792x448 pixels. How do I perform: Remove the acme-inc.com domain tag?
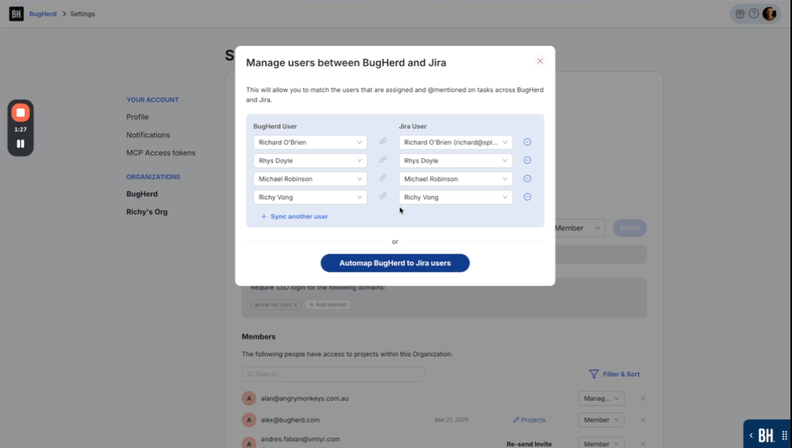pos(295,305)
